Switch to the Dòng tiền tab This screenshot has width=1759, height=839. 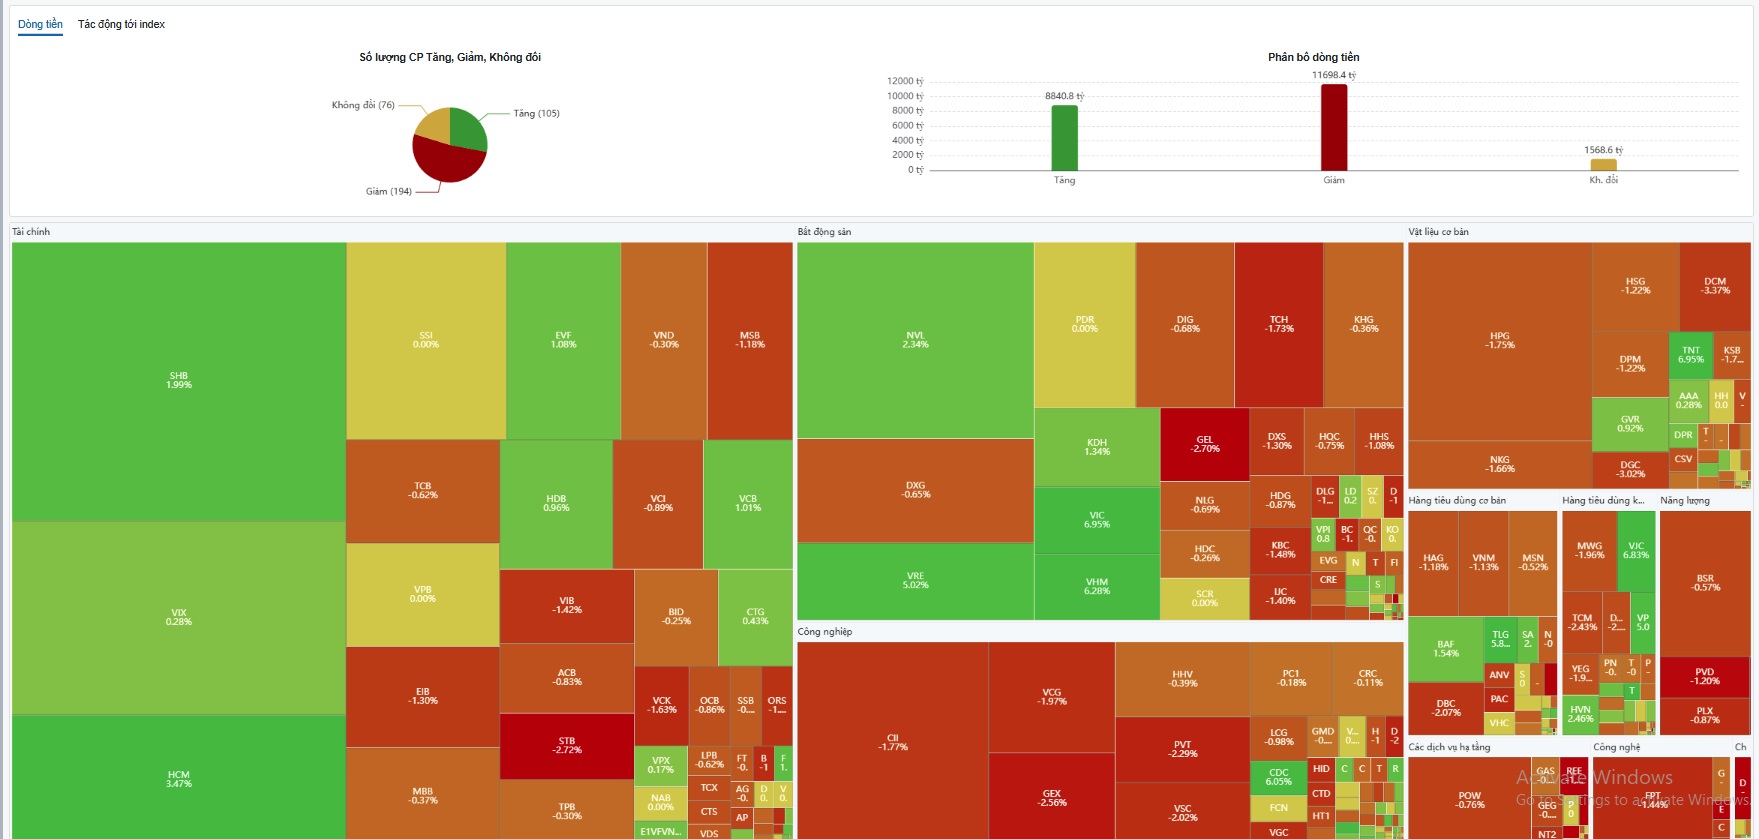(x=40, y=24)
